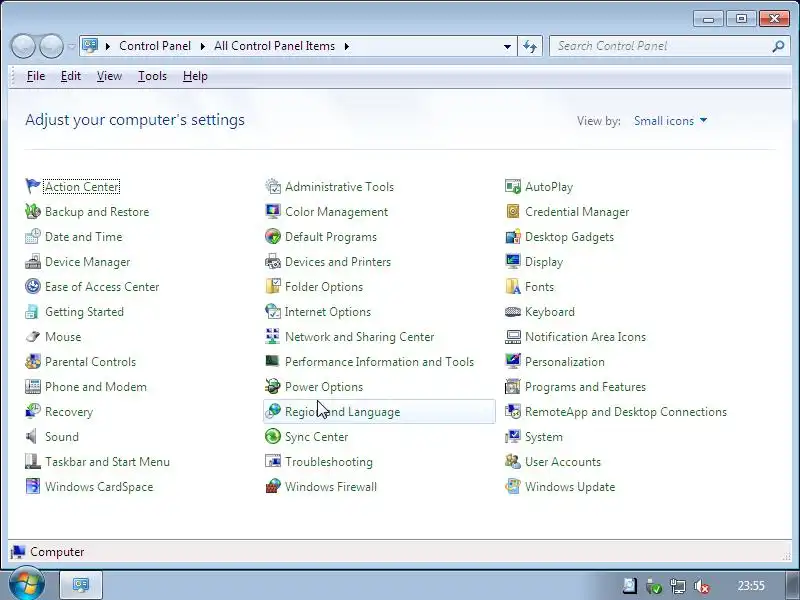Open Taskbar and Start Menu link

pyautogui.click(x=107, y=462)
